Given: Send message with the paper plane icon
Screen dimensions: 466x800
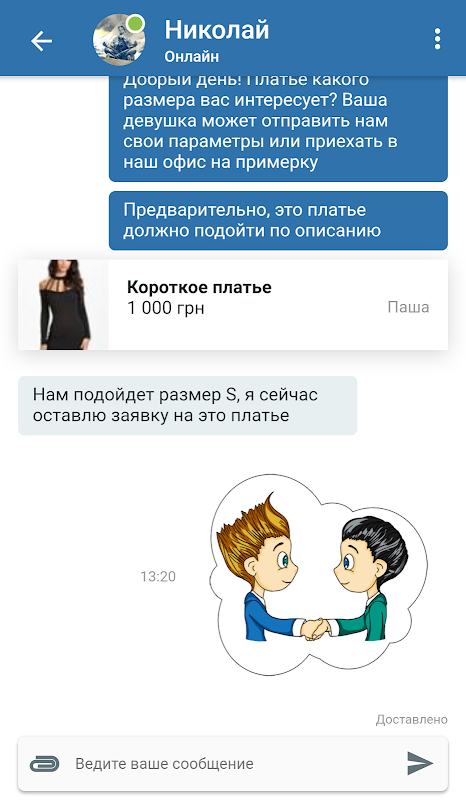Looking at the screenshot, I should coord(420,763).
